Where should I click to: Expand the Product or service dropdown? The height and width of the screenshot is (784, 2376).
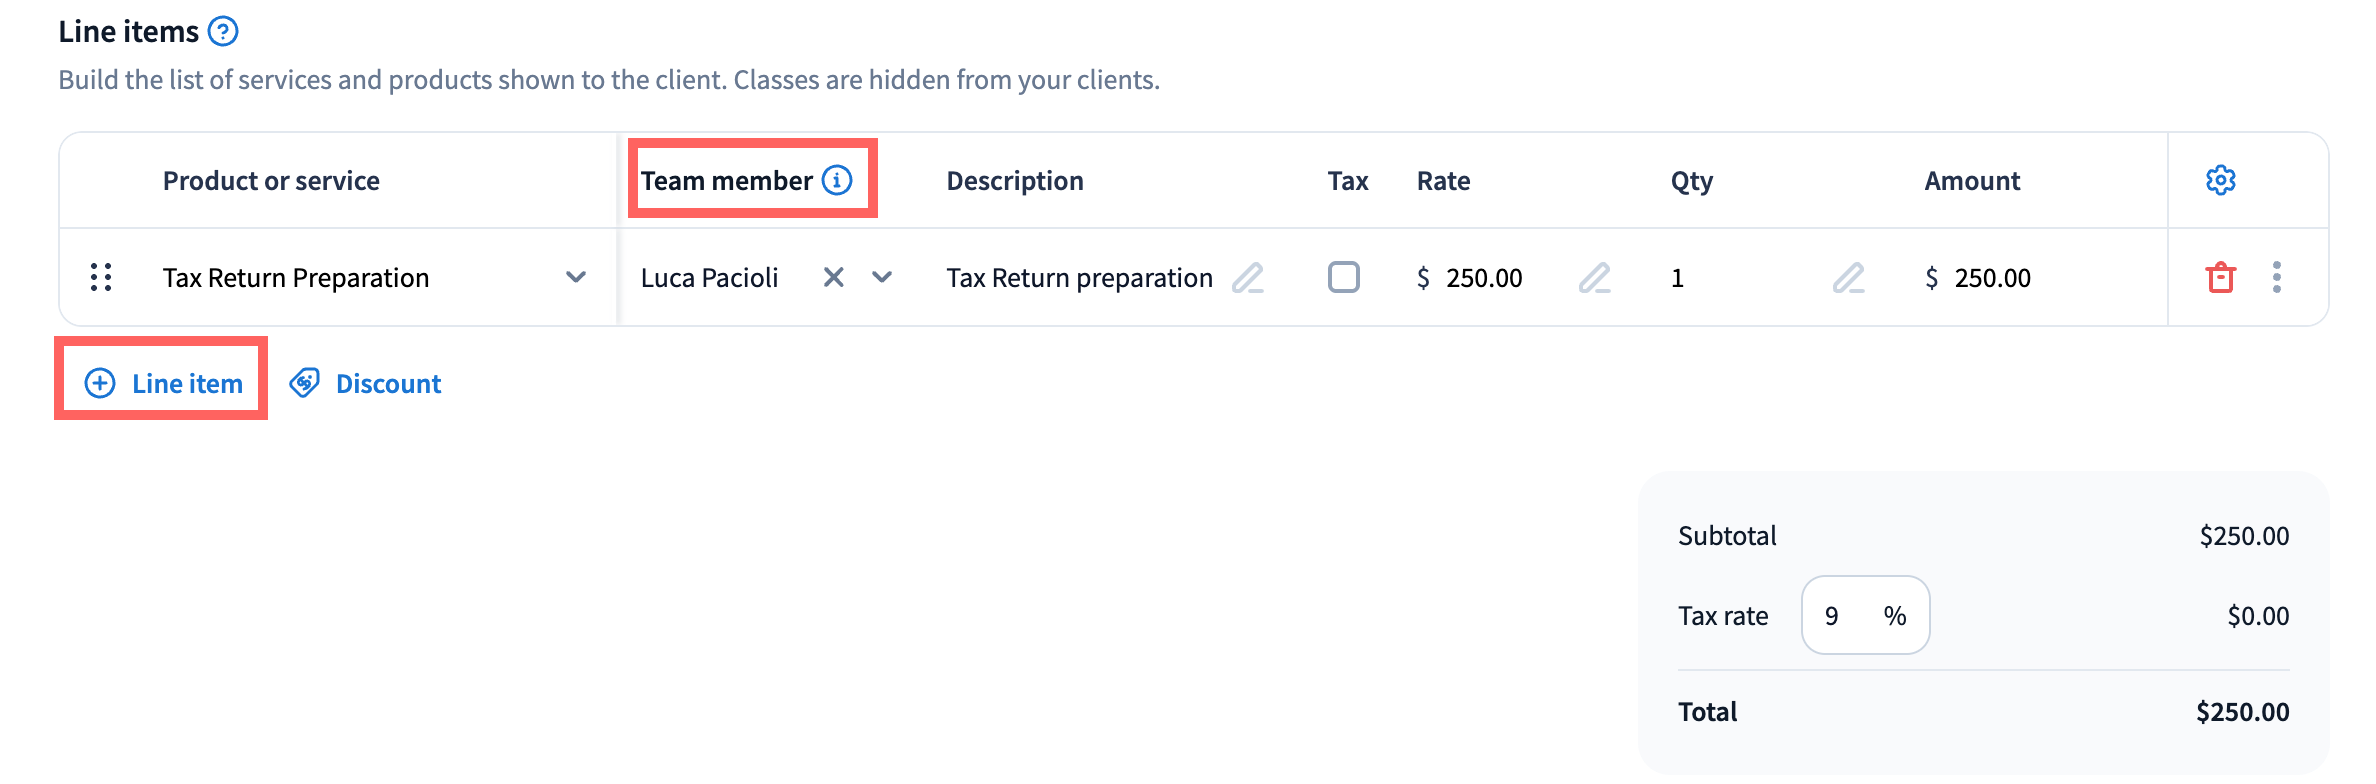(x=576, y=277)
